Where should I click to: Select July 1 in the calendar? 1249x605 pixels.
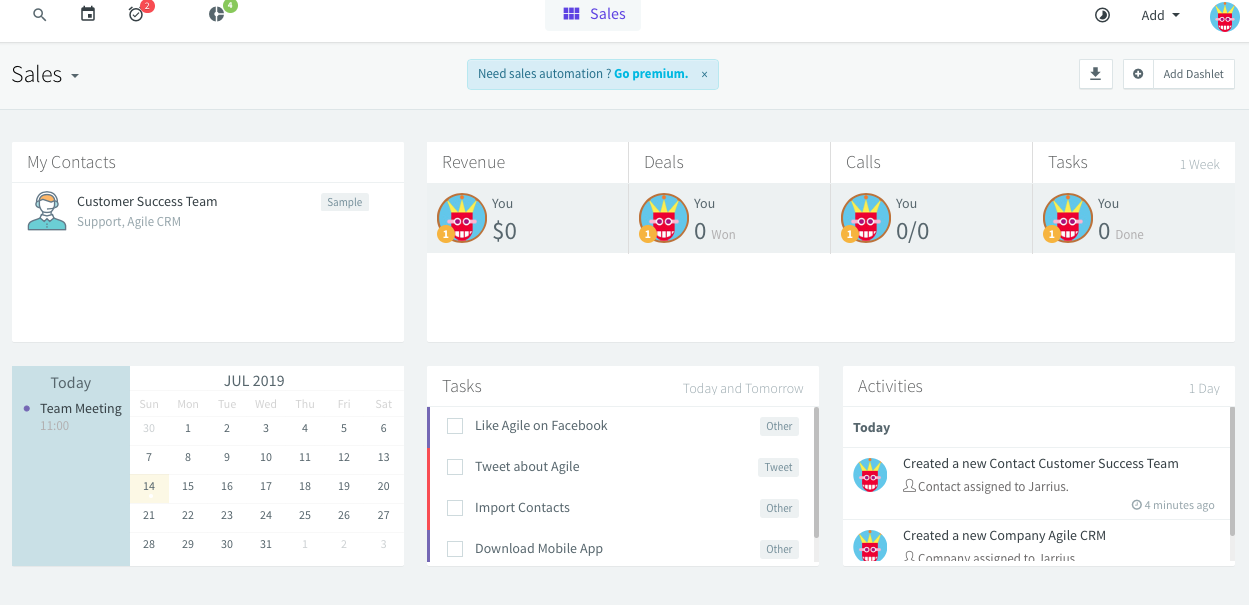click(188, 428)
